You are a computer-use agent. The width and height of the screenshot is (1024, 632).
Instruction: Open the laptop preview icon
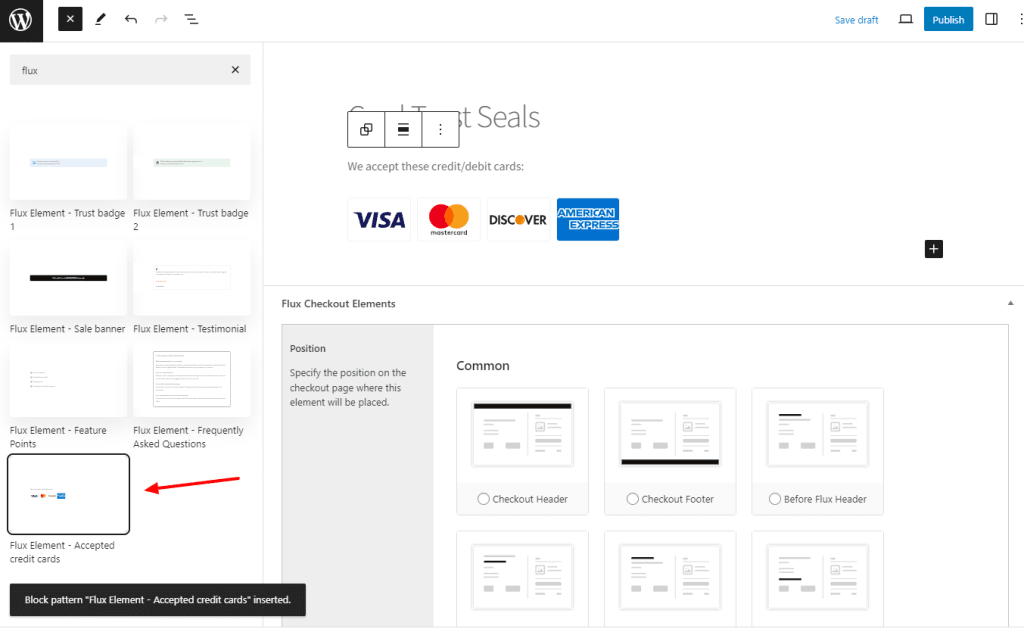[905, 19]
